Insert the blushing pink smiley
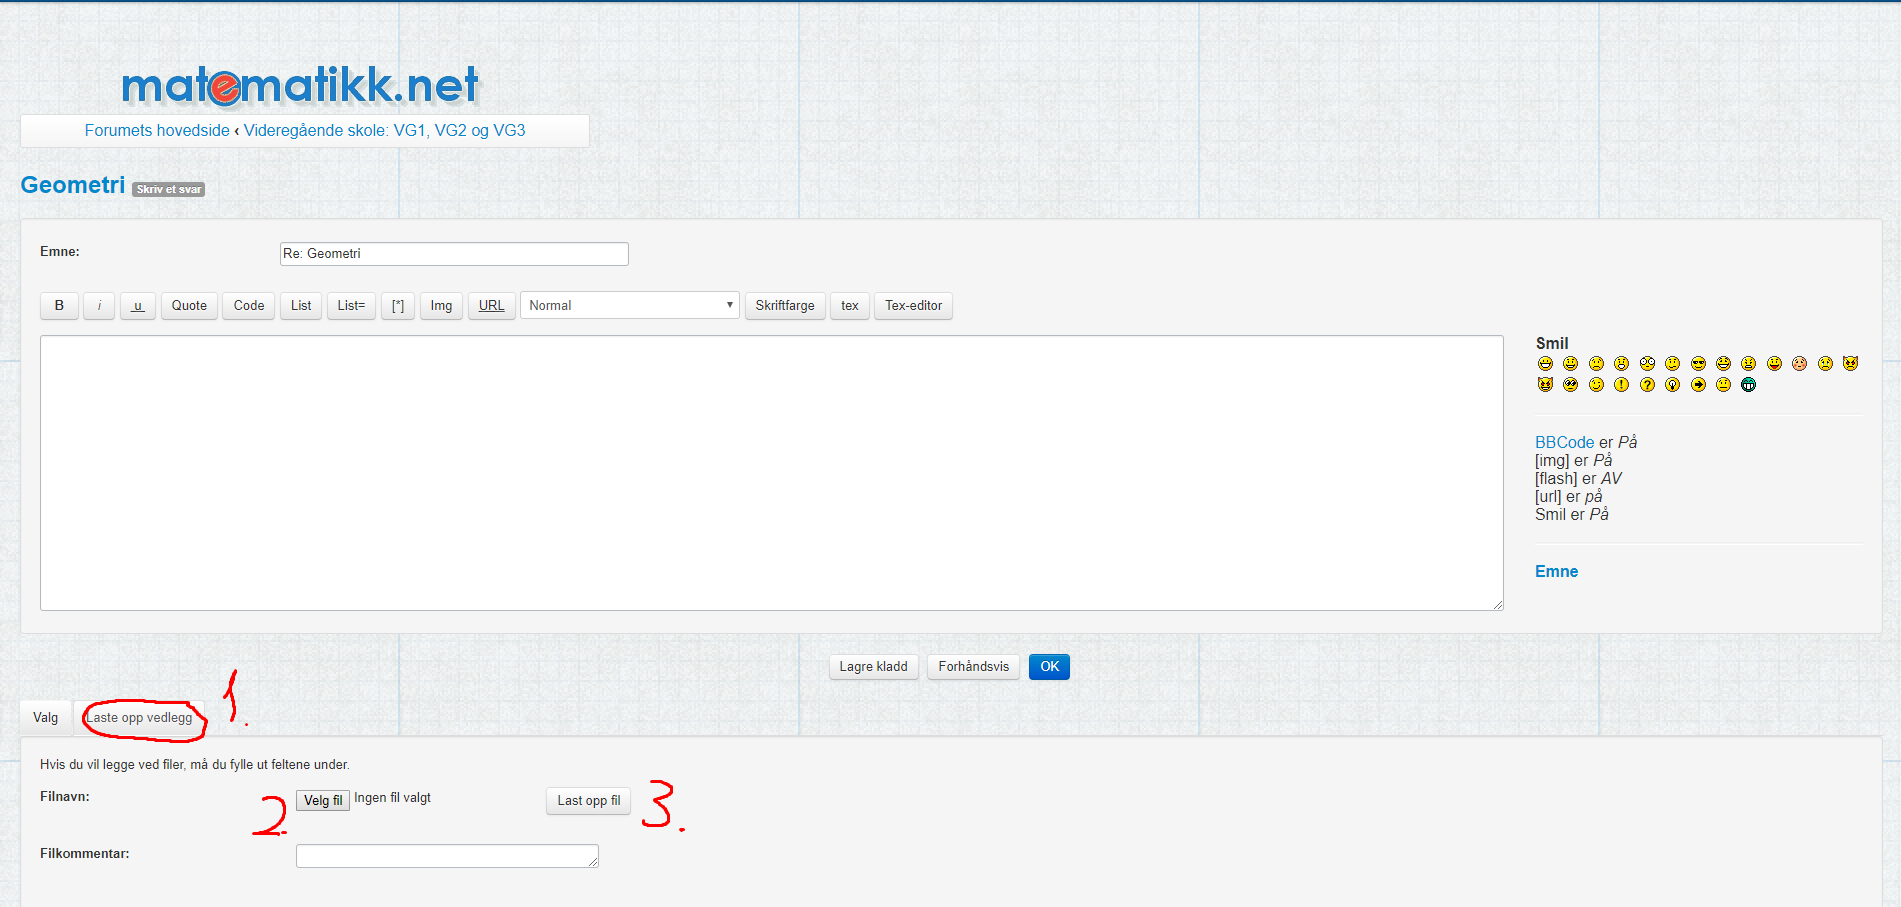Viewport: 1901px width, 907px height. [x=1799, y=364]
